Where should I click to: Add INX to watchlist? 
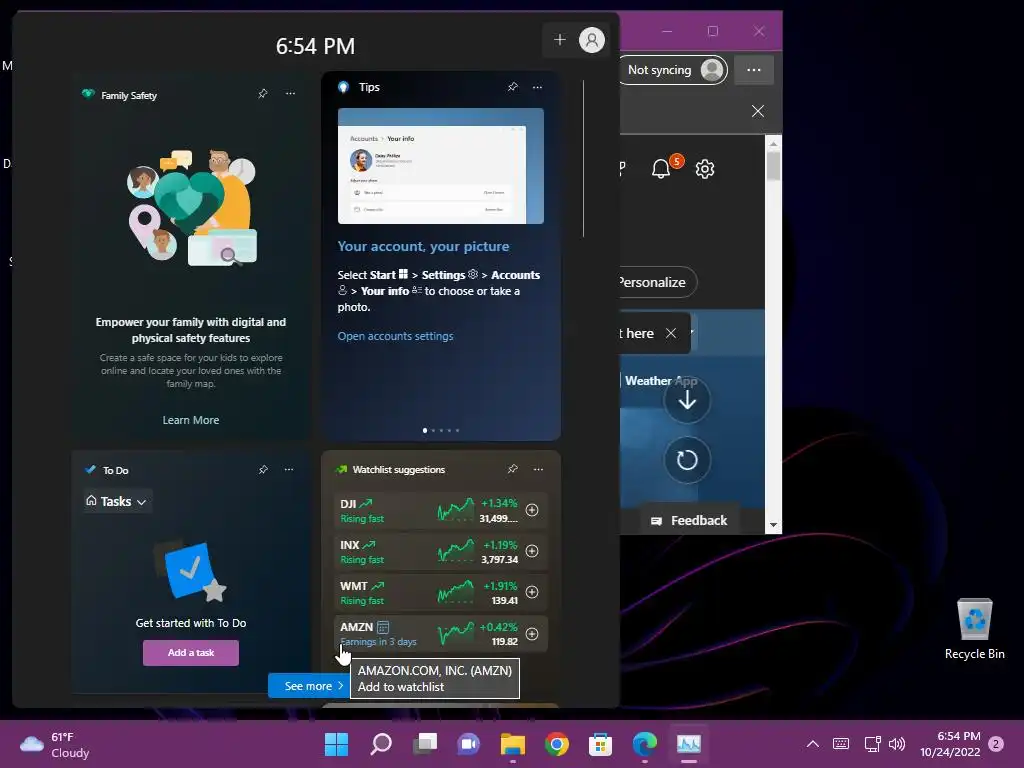point(532,551)
